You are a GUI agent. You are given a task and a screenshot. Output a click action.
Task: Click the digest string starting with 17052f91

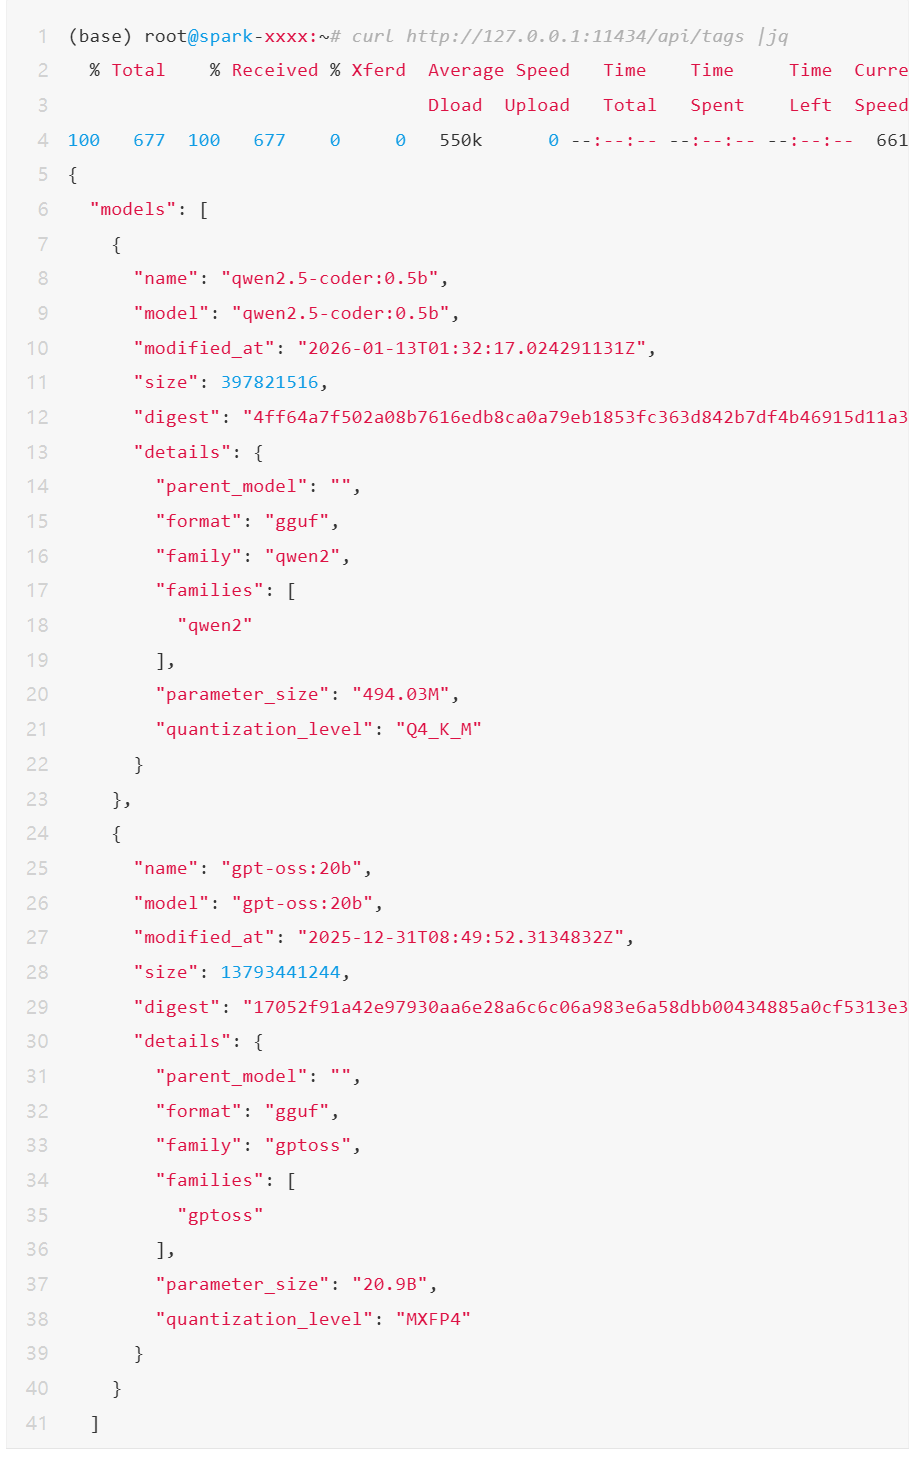(x=575, y=1007)
